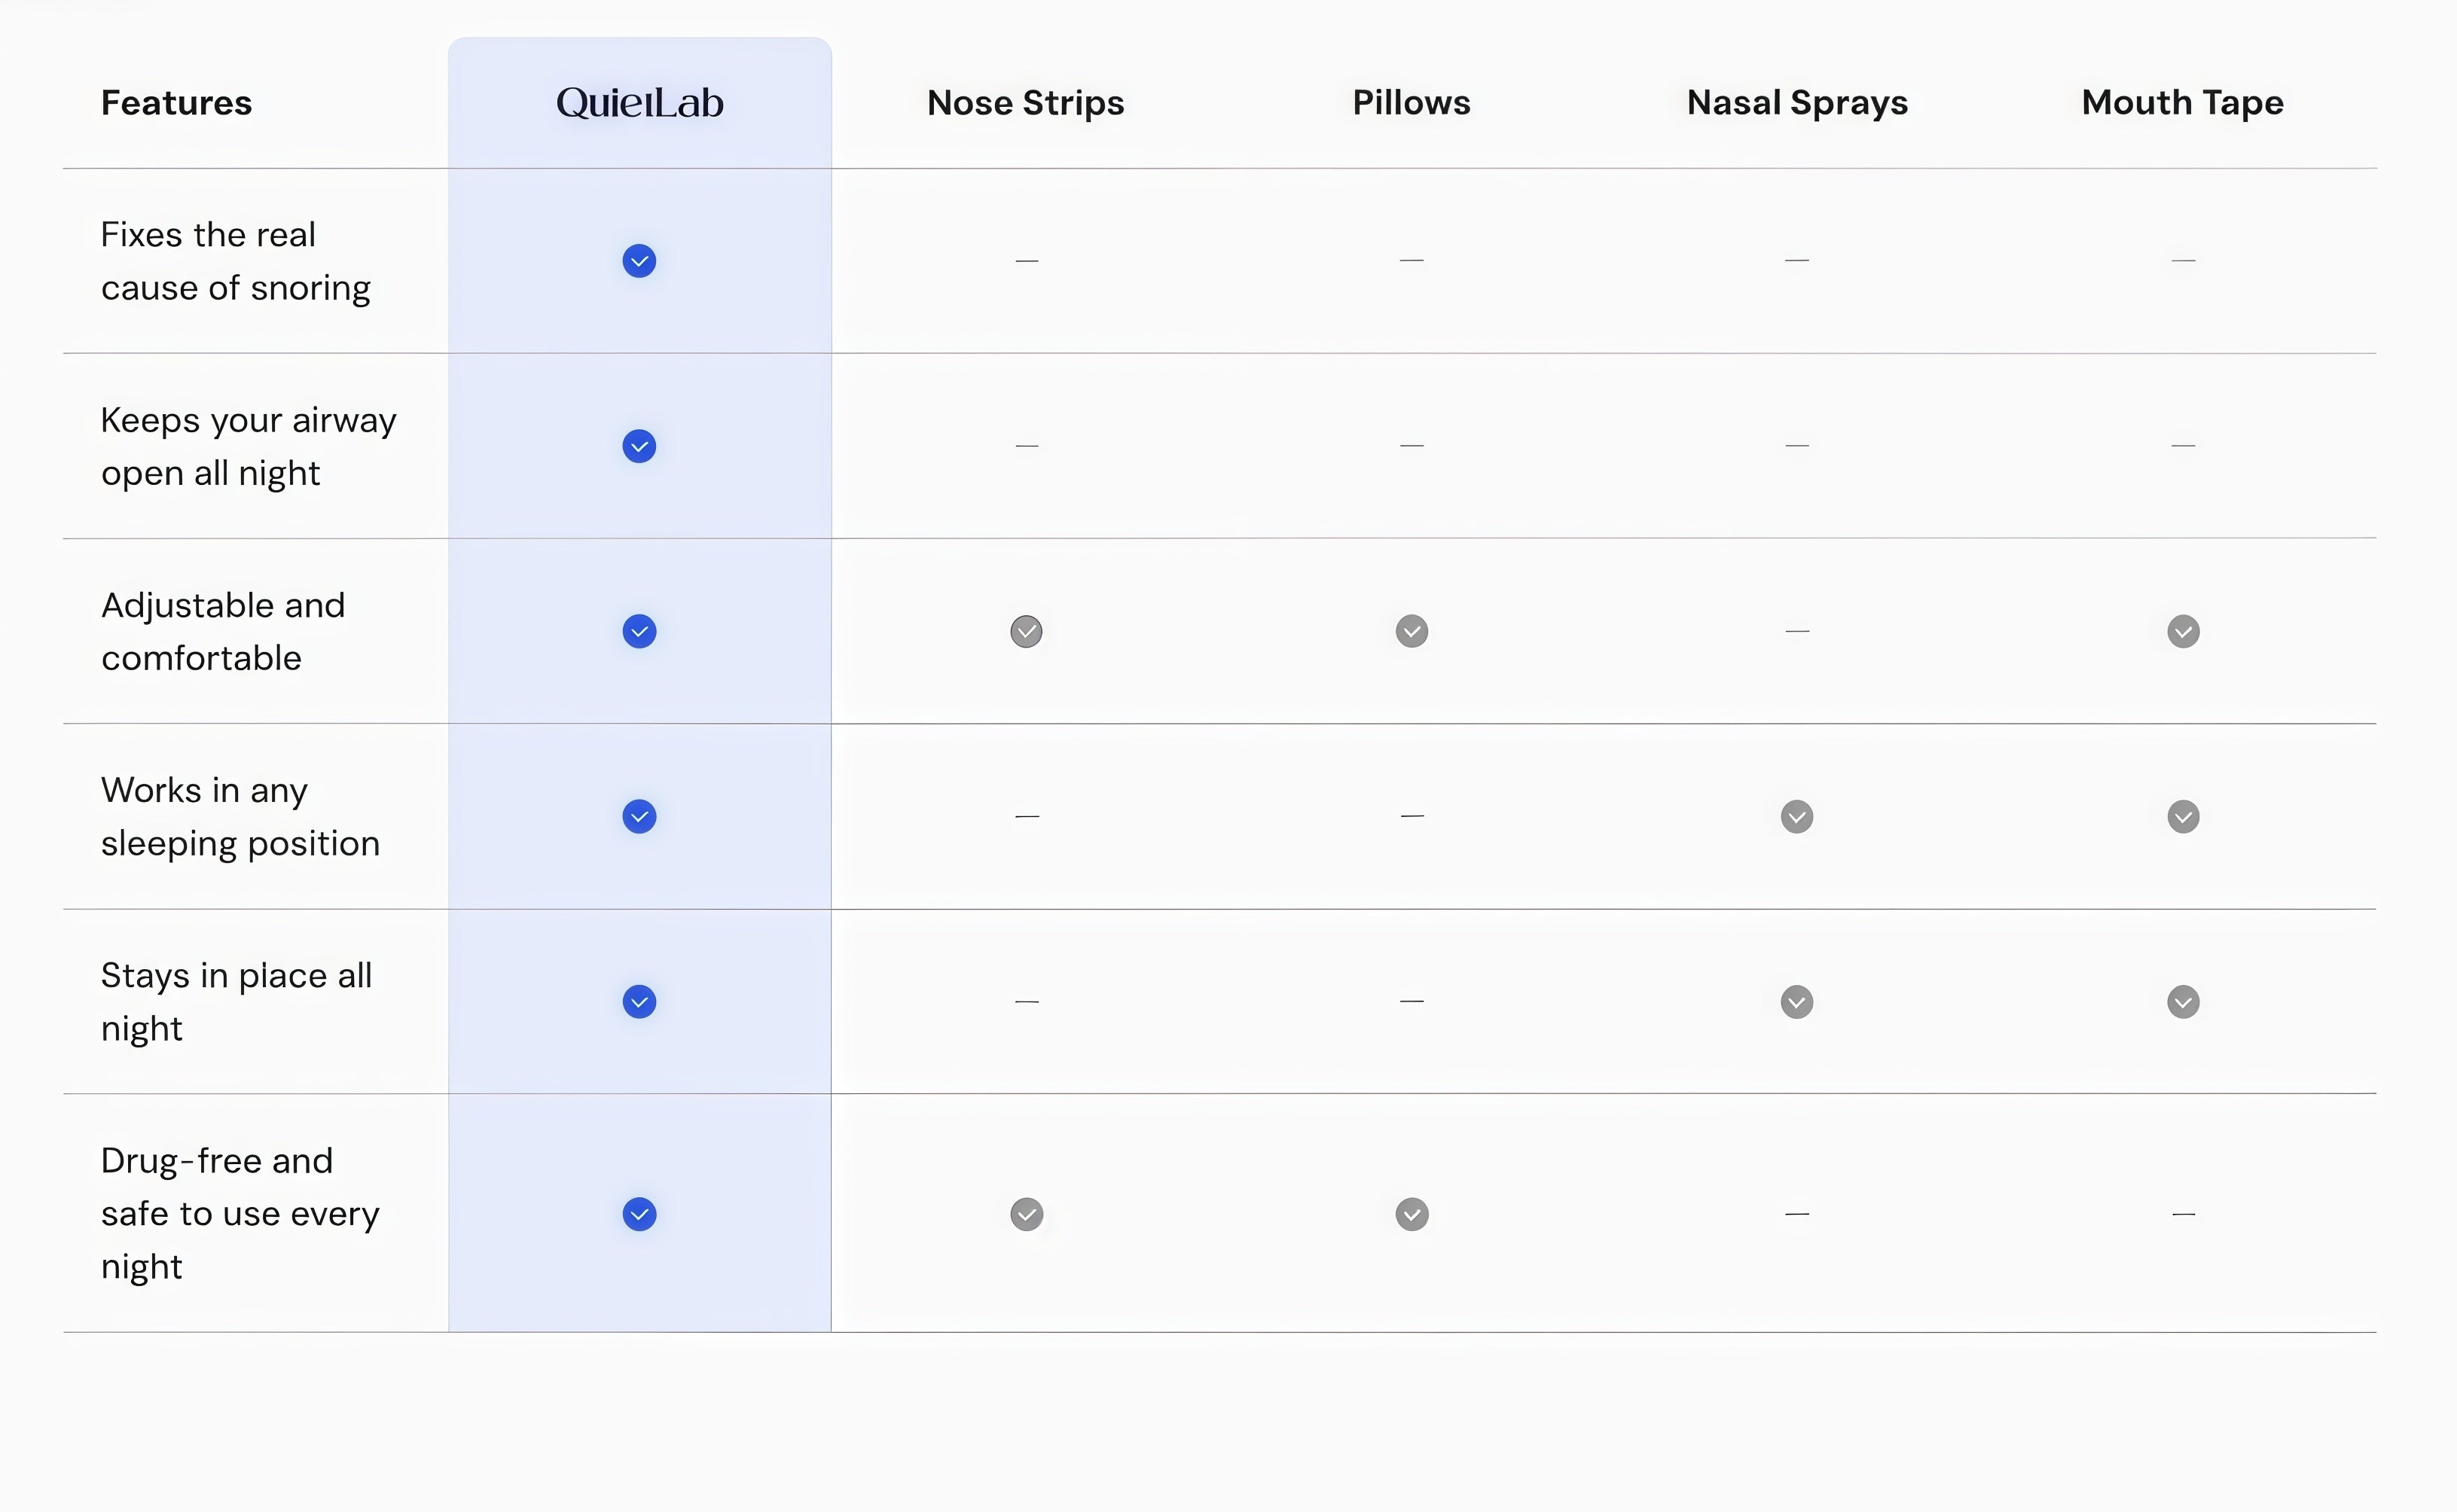Click the Nasal Sprays column heading
Viewport: 2457px width, 1512px height.
coord(1797,103)
